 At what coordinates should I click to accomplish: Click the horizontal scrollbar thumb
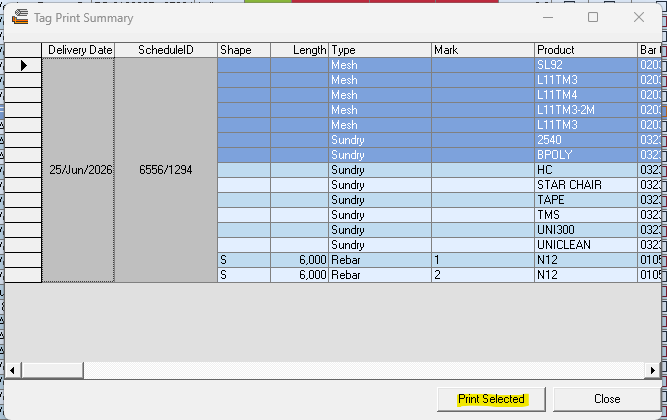pyautogui.click(x=52, y=370)
